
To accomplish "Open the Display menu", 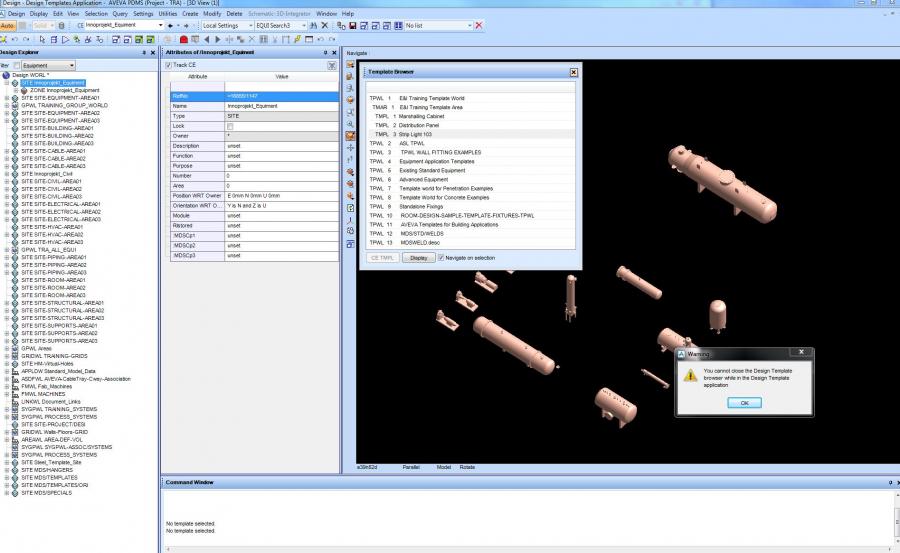I will coord(38,13).
